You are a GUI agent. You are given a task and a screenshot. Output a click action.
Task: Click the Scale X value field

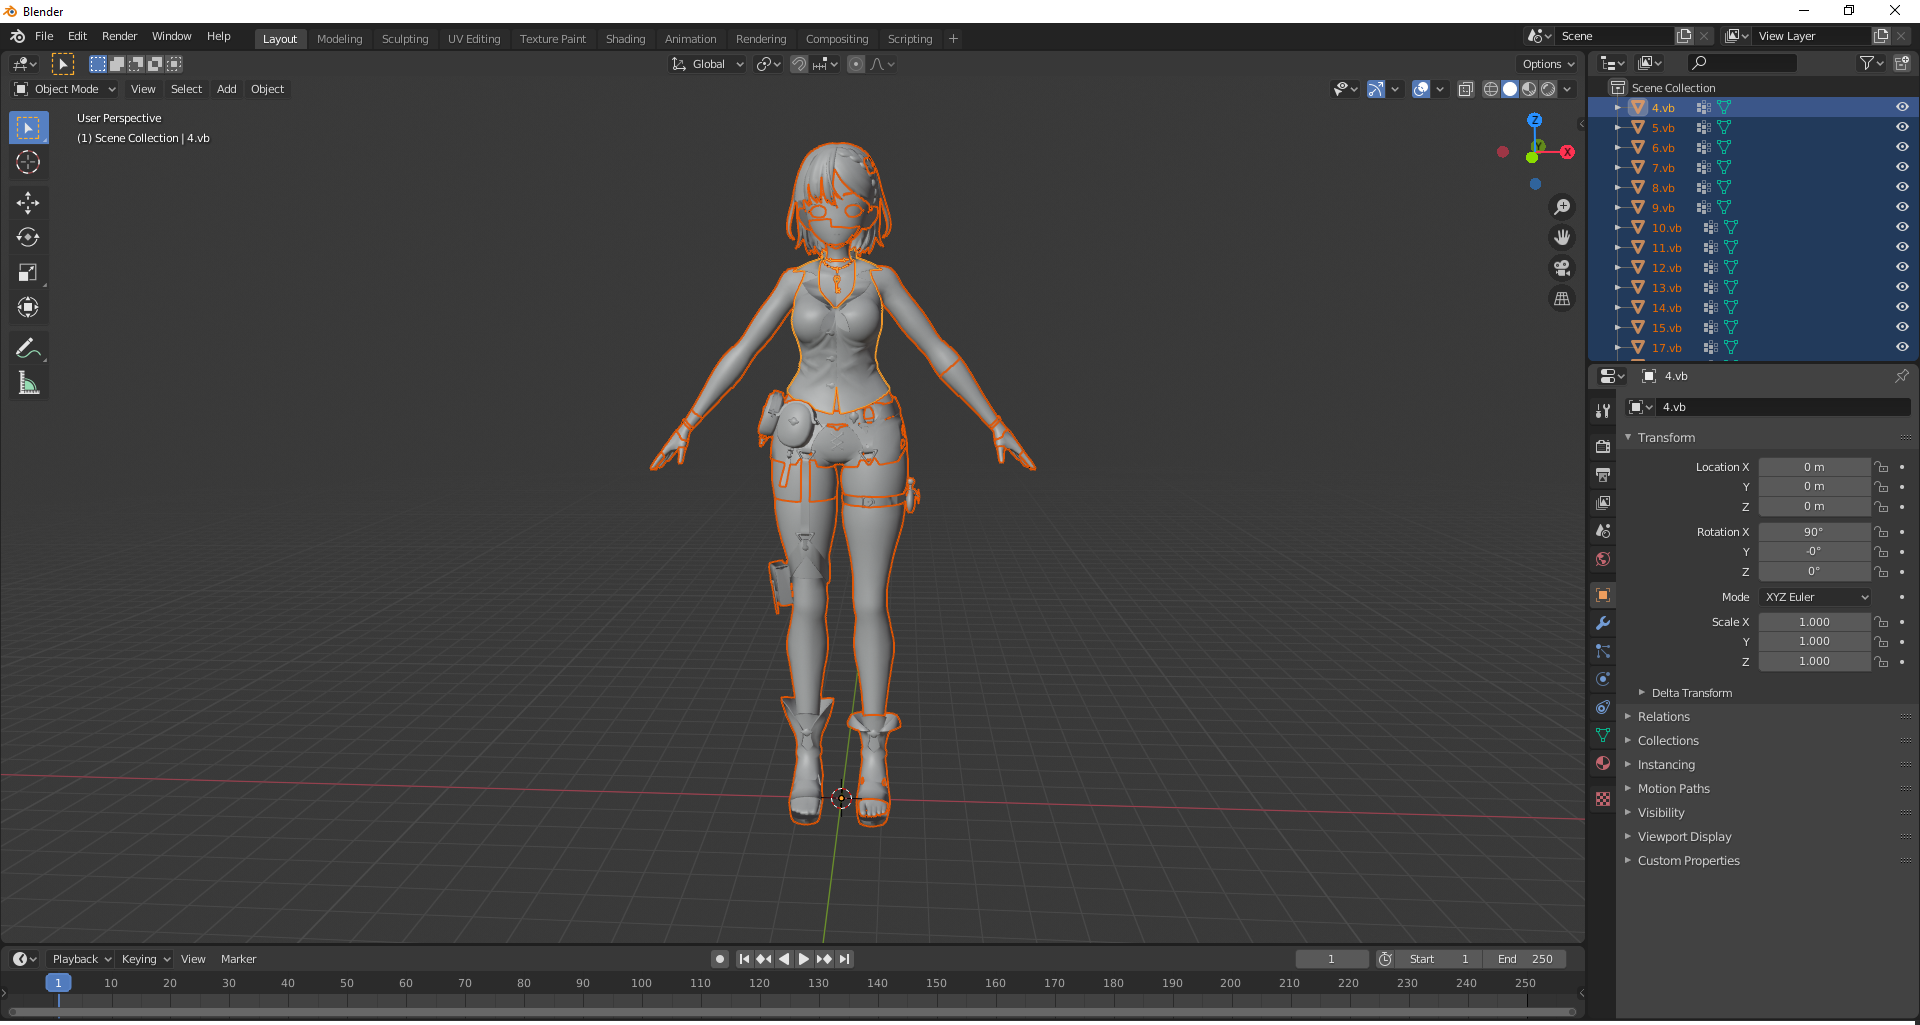coord(1814,622)
